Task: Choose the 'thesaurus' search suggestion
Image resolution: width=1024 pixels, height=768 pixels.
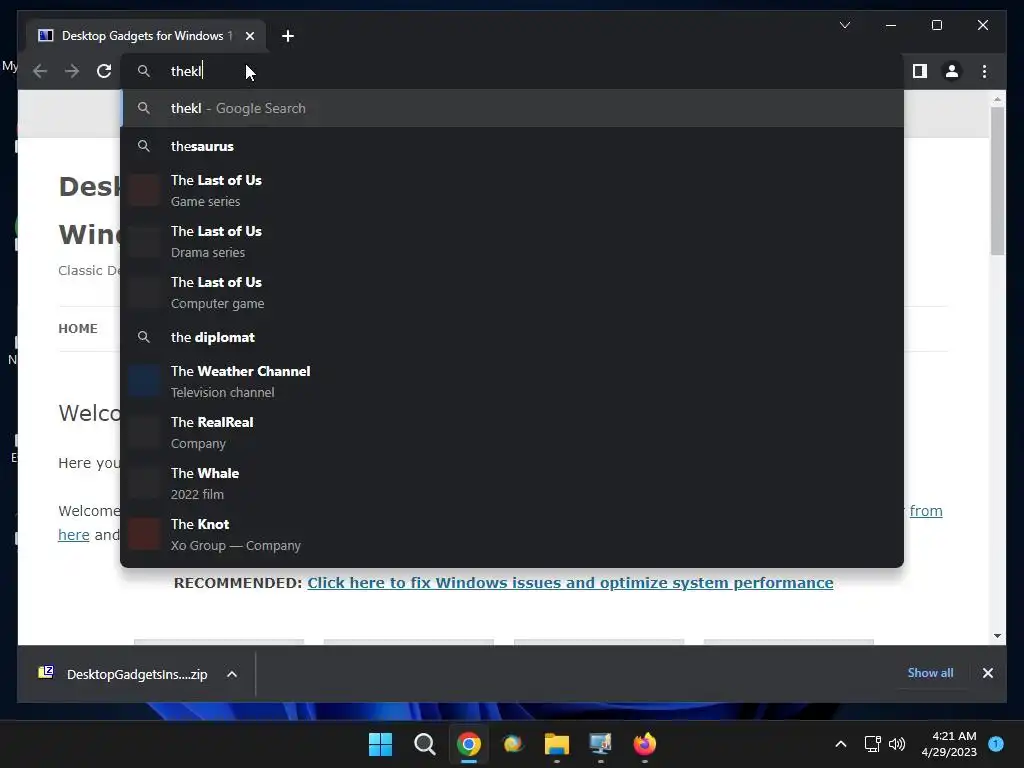Action: (x=512, y=146)
